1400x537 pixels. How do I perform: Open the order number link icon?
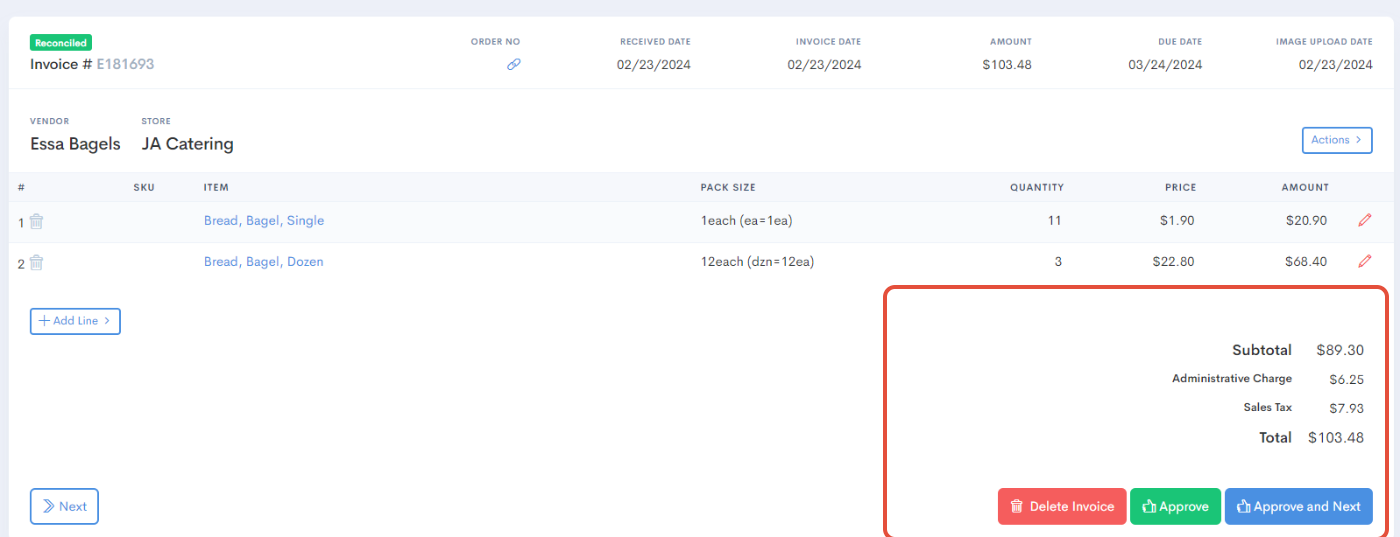514,64
